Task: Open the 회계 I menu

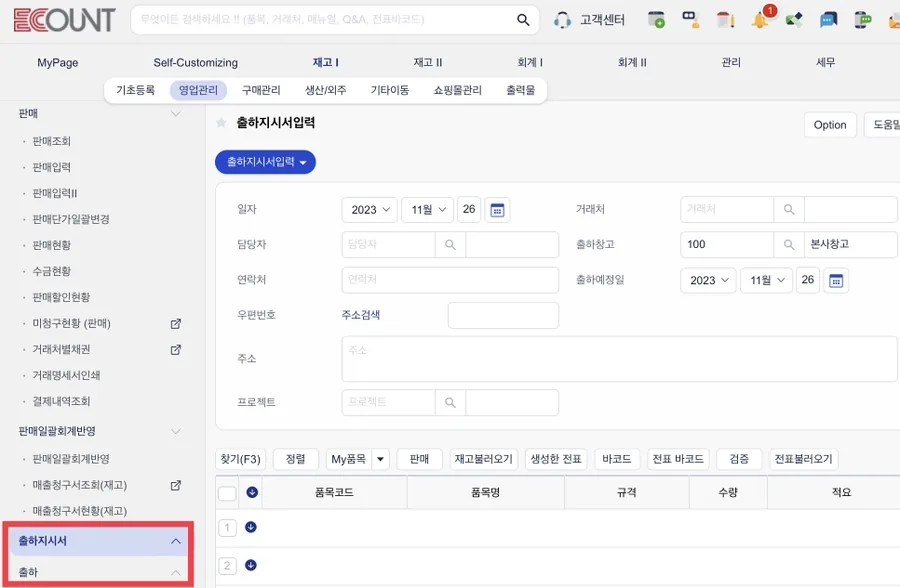Action: [x=530, y=62]
